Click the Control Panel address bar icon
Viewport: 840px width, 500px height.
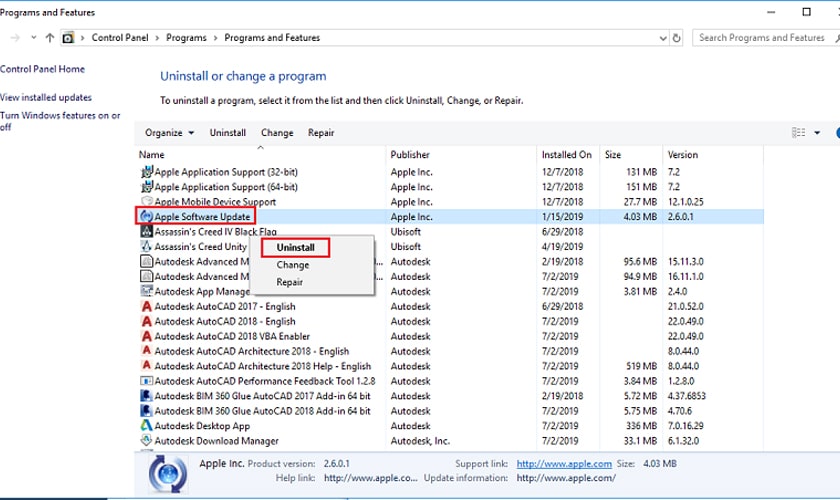click(68, 38)
